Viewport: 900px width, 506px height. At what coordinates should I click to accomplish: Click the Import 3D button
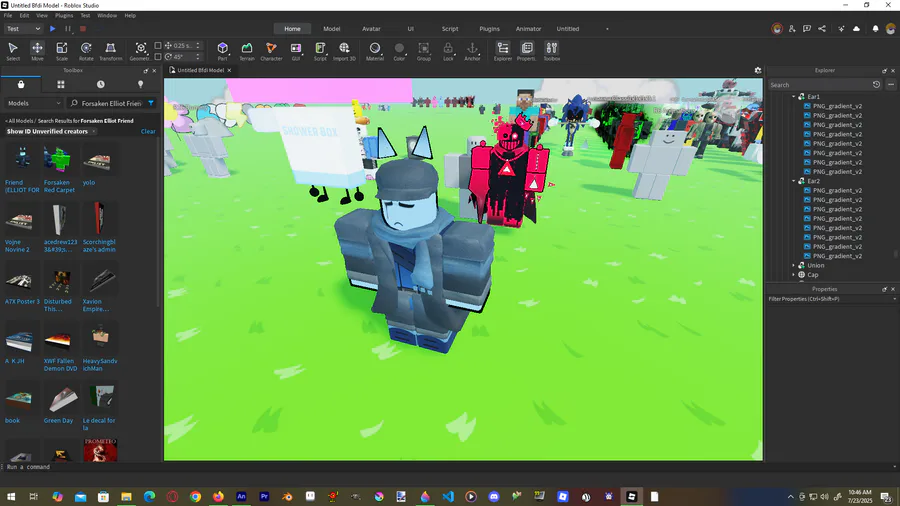(344, 50)
